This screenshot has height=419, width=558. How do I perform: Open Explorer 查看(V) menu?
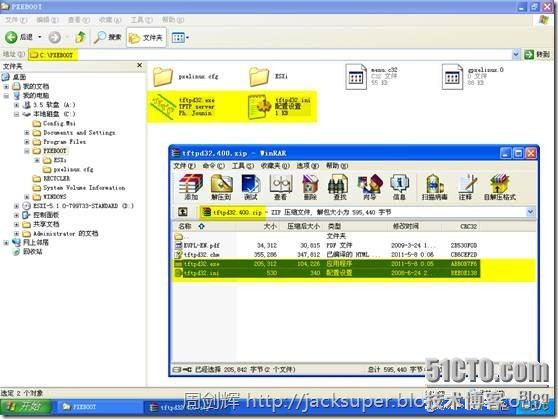click(x=79, y=20)
